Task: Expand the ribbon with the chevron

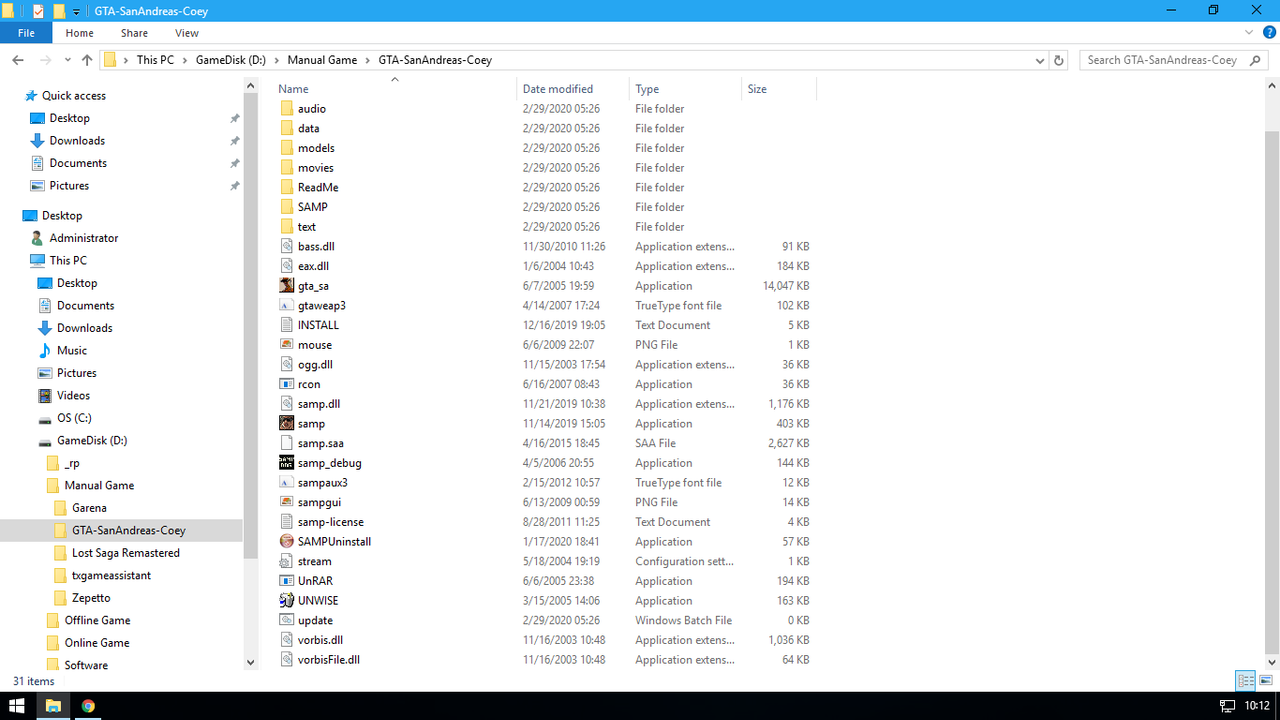Action: (1249, 33)
